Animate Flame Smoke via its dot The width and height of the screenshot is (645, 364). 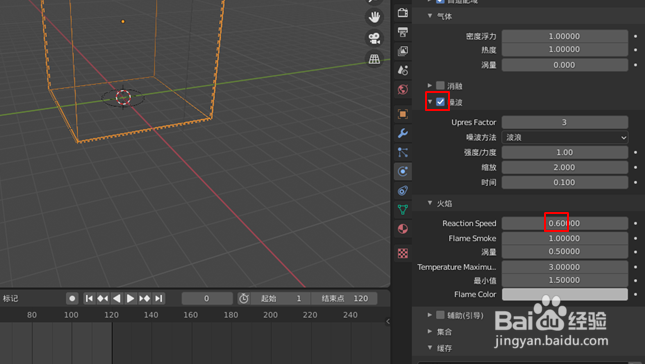pyautogui.click(x=636, y=238)
